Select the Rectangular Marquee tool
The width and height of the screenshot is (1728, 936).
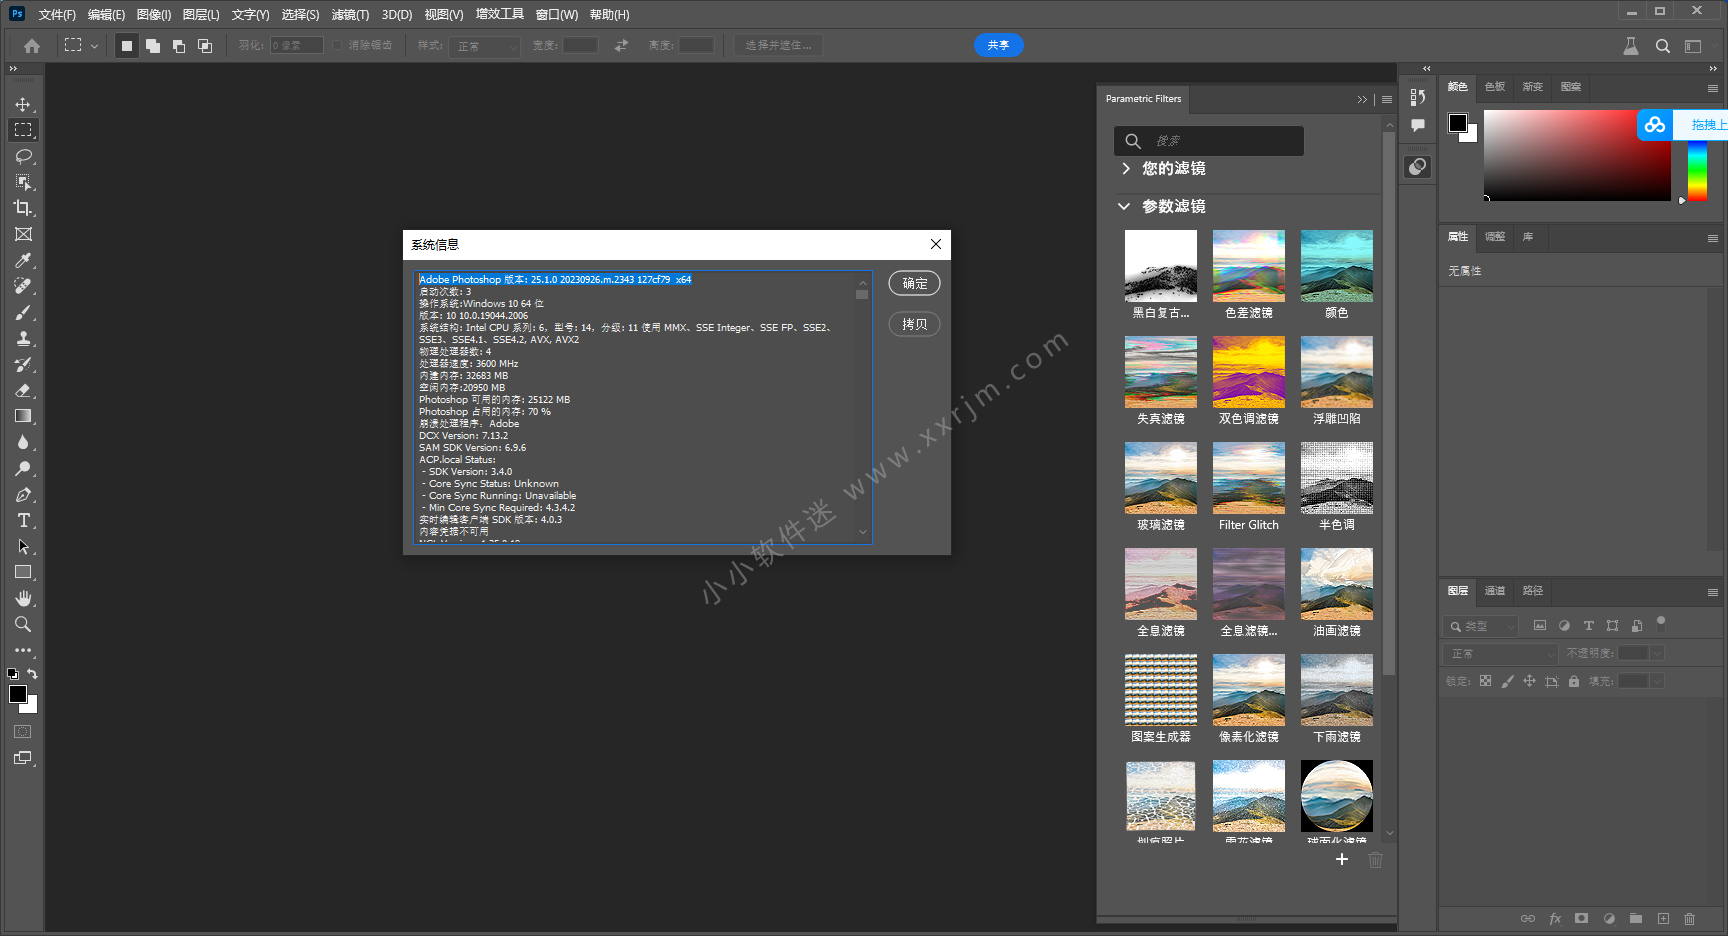tap(23, 130)
